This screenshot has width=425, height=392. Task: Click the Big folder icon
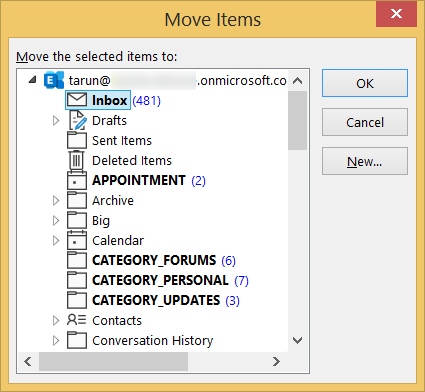click(x=77, y=220)
